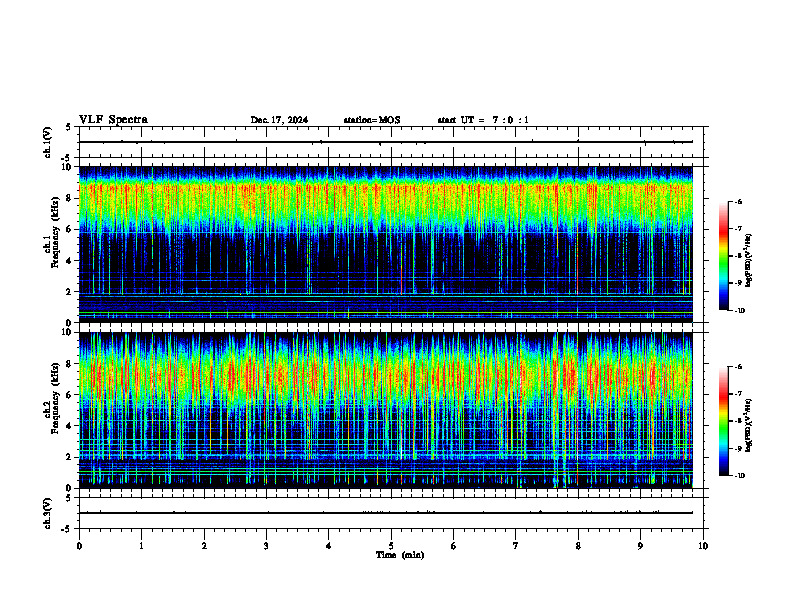The width and height of the screenshot is (792, 612).
Task: Click the ch.2 colorbar label 'log(PSD)(V²/Hz)'
Action: click(749, 425)
